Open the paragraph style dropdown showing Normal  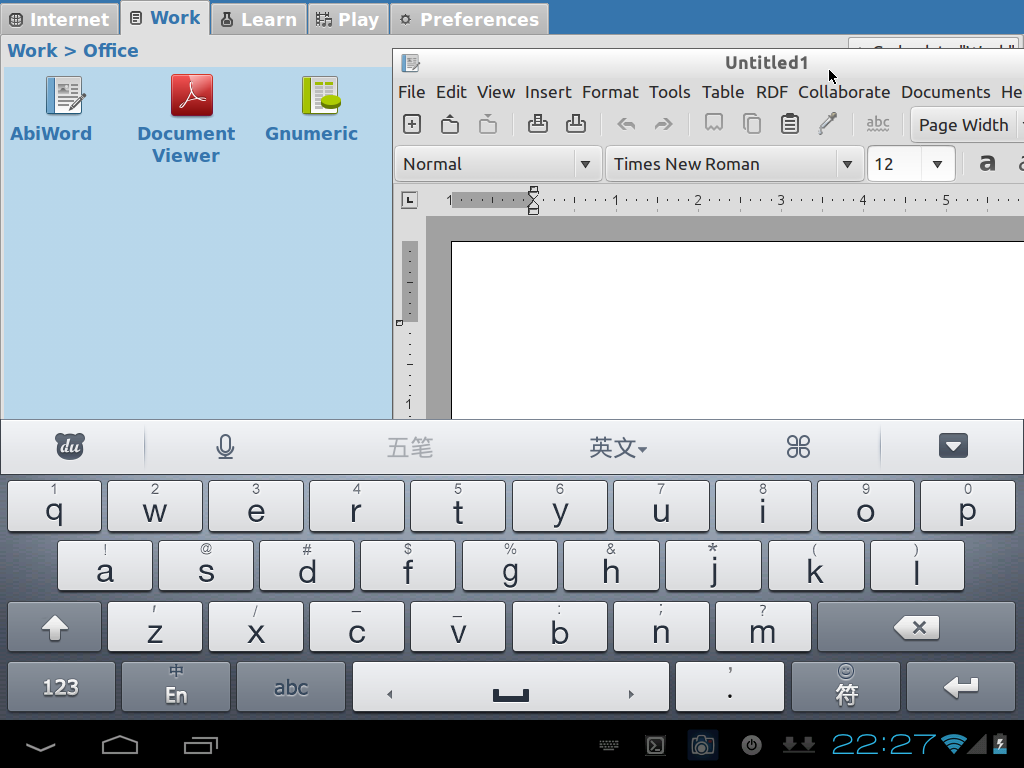click(498, 164)
